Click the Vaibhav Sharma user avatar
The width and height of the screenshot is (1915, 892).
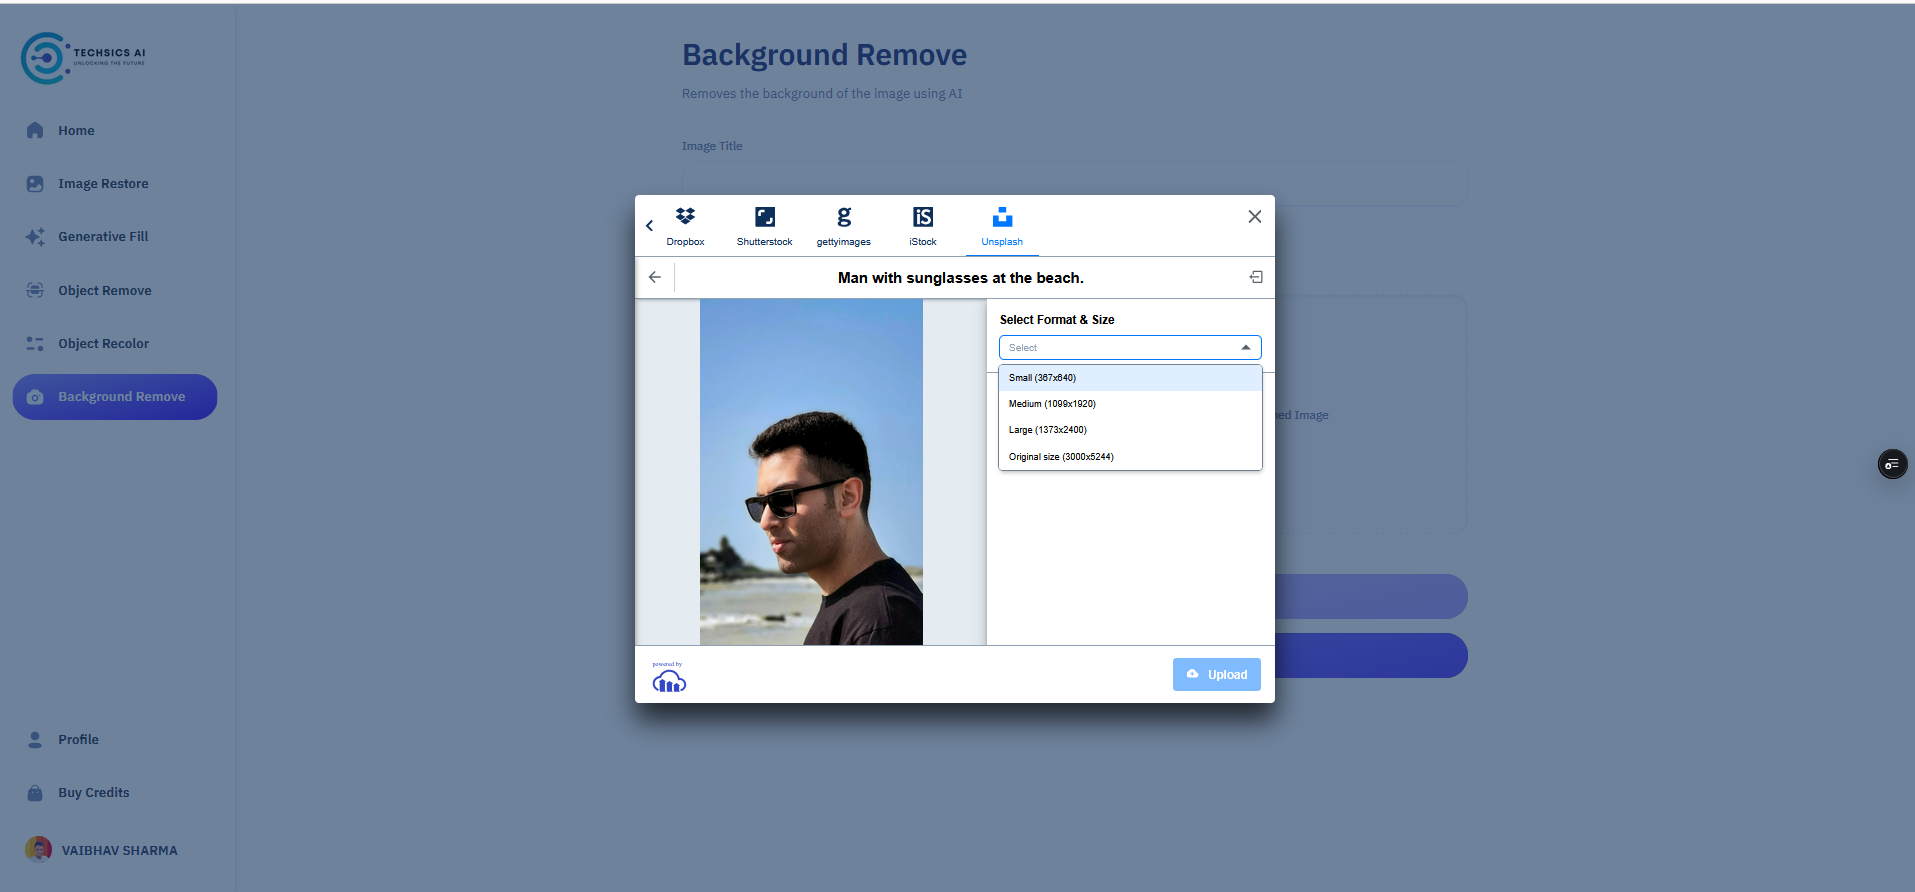38,850
